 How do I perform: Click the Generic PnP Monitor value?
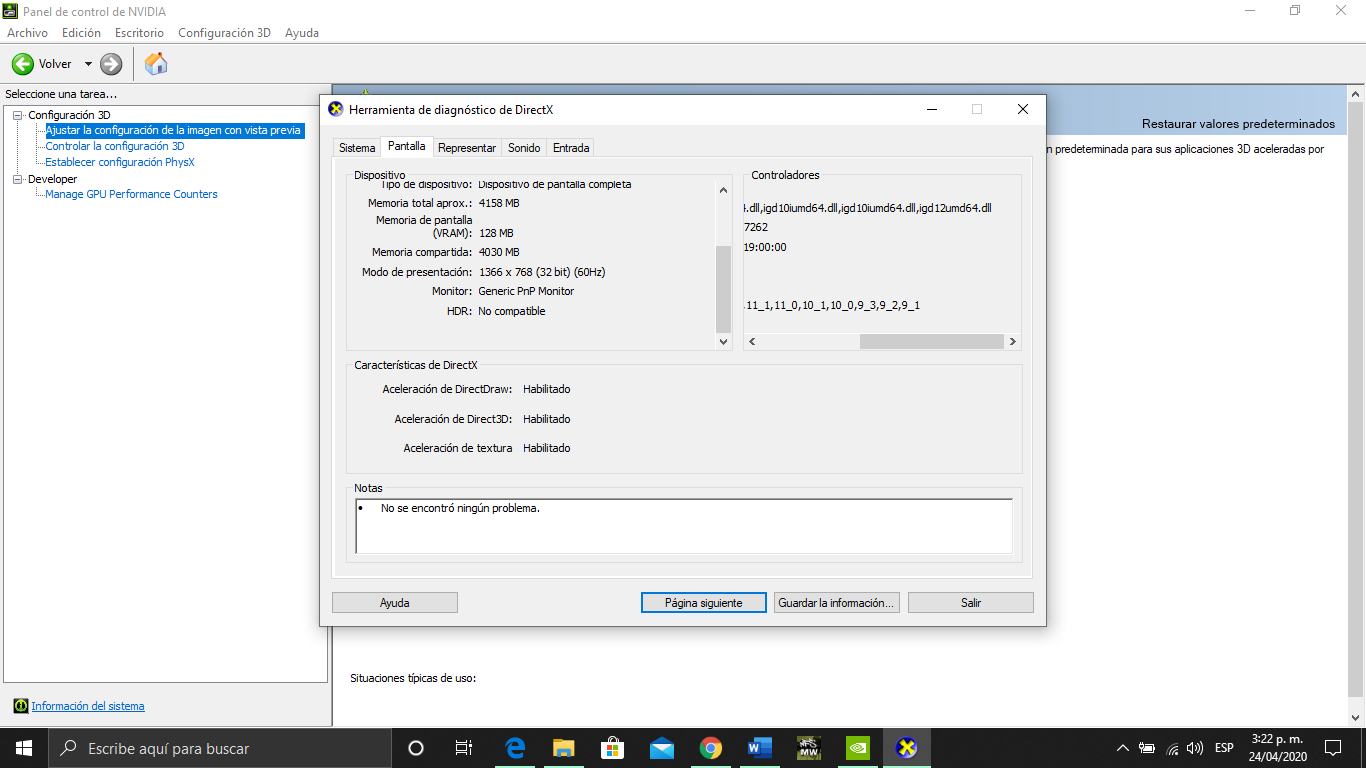526,291
